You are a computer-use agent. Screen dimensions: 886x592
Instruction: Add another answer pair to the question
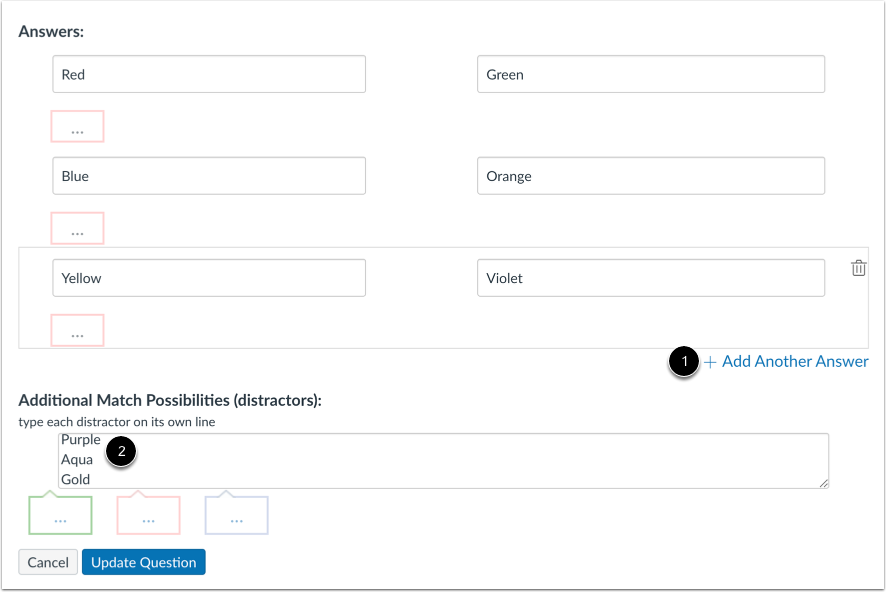pyautogui.click(x=794, y=361)
